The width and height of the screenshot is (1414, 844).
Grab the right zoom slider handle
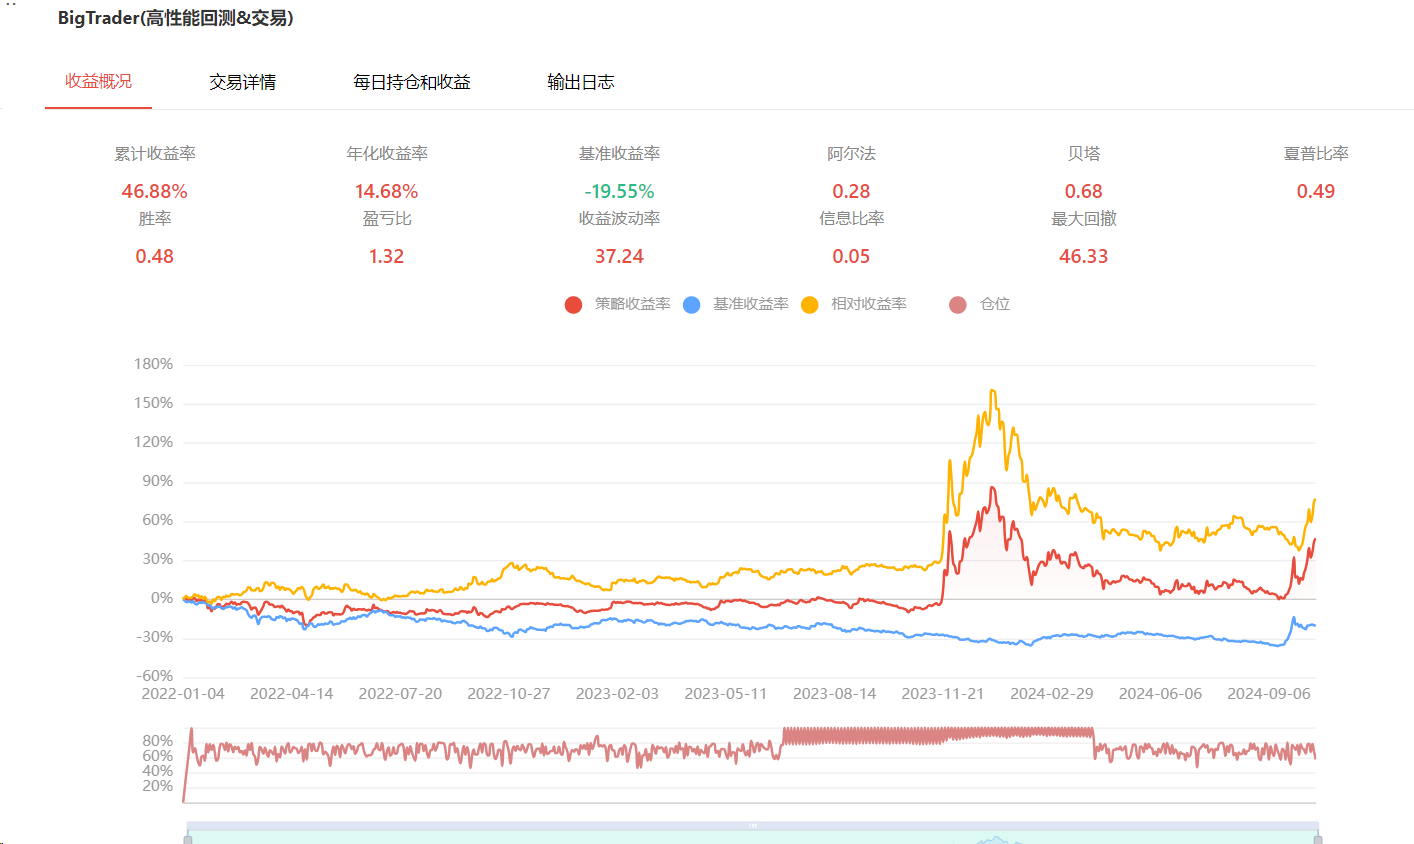tap(1318, 839)
